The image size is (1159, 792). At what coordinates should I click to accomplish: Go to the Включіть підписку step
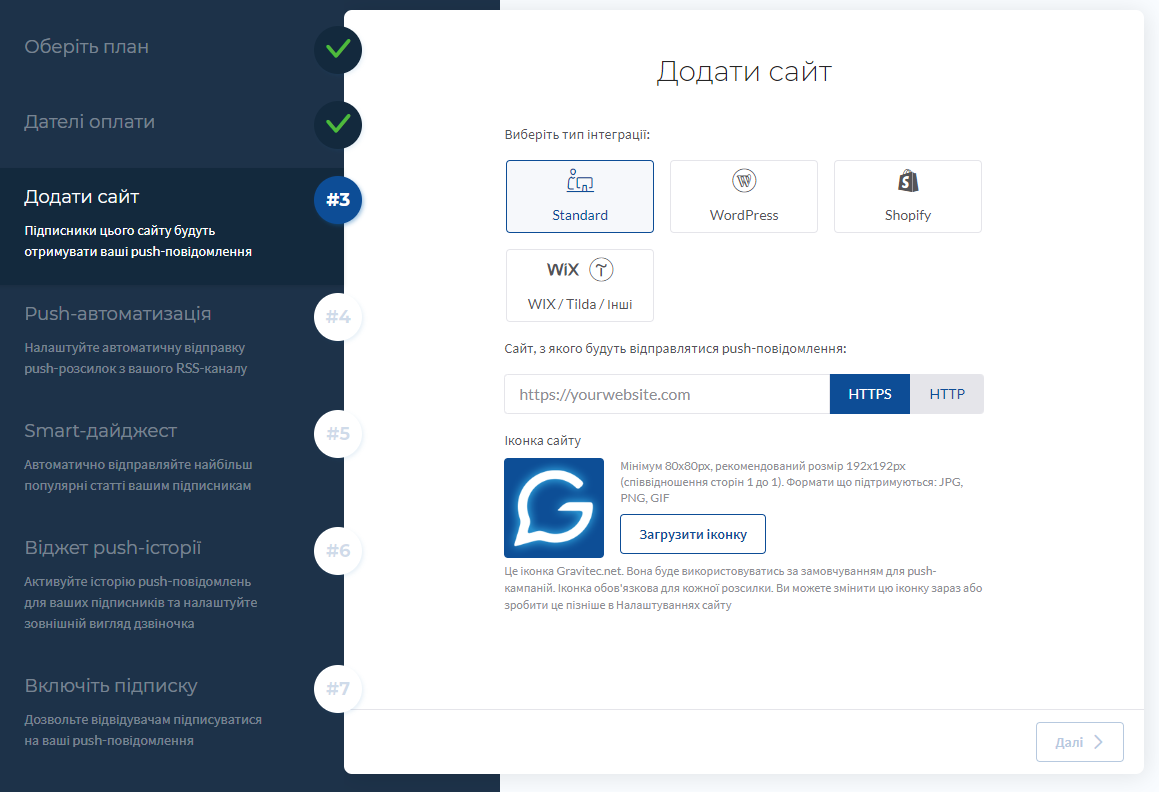[x=111, y=686]
